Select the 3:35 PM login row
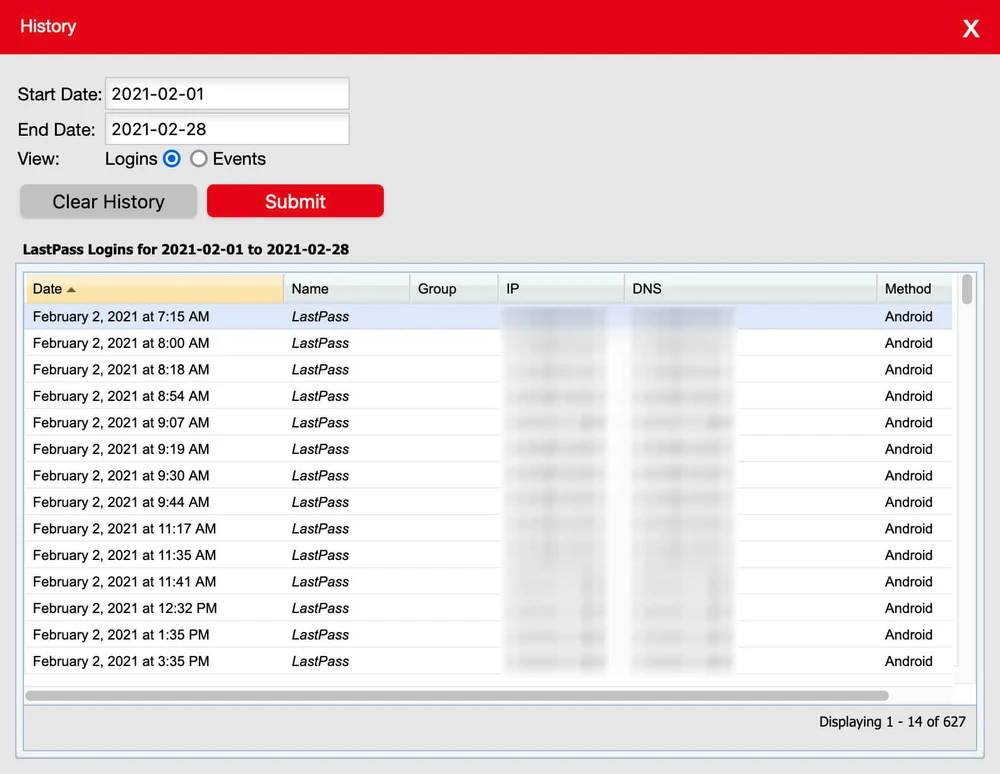 coord(121,661)
